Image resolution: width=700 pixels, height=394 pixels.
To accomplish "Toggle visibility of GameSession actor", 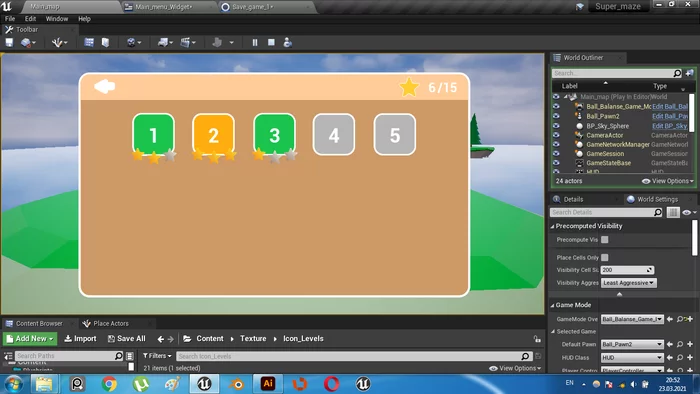I will [556, 153].
